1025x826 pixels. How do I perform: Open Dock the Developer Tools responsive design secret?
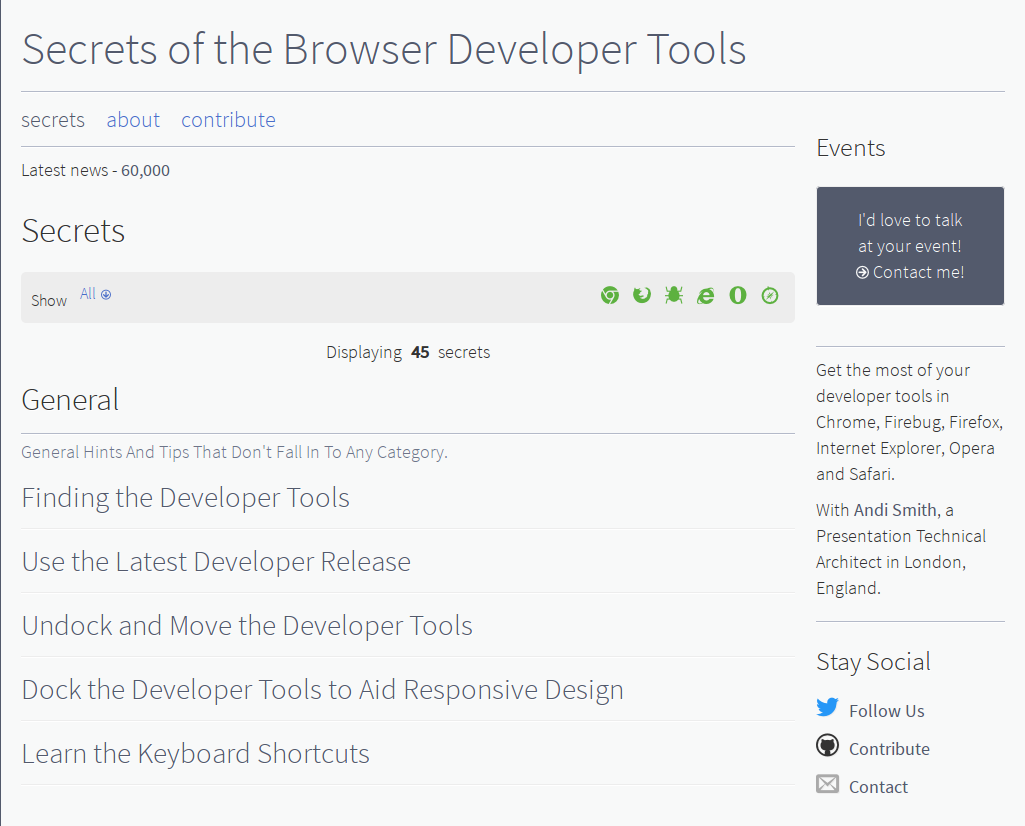(x=322, y=690)
